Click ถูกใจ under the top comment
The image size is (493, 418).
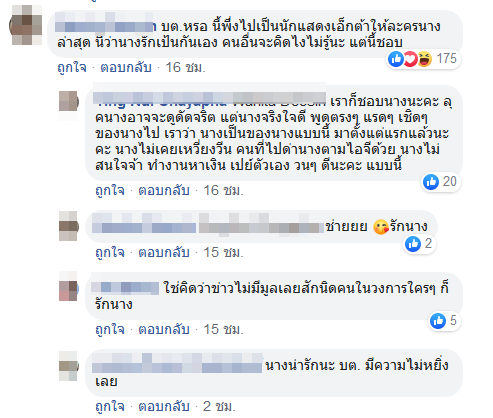pyautogui.click(x=72, y=67)
